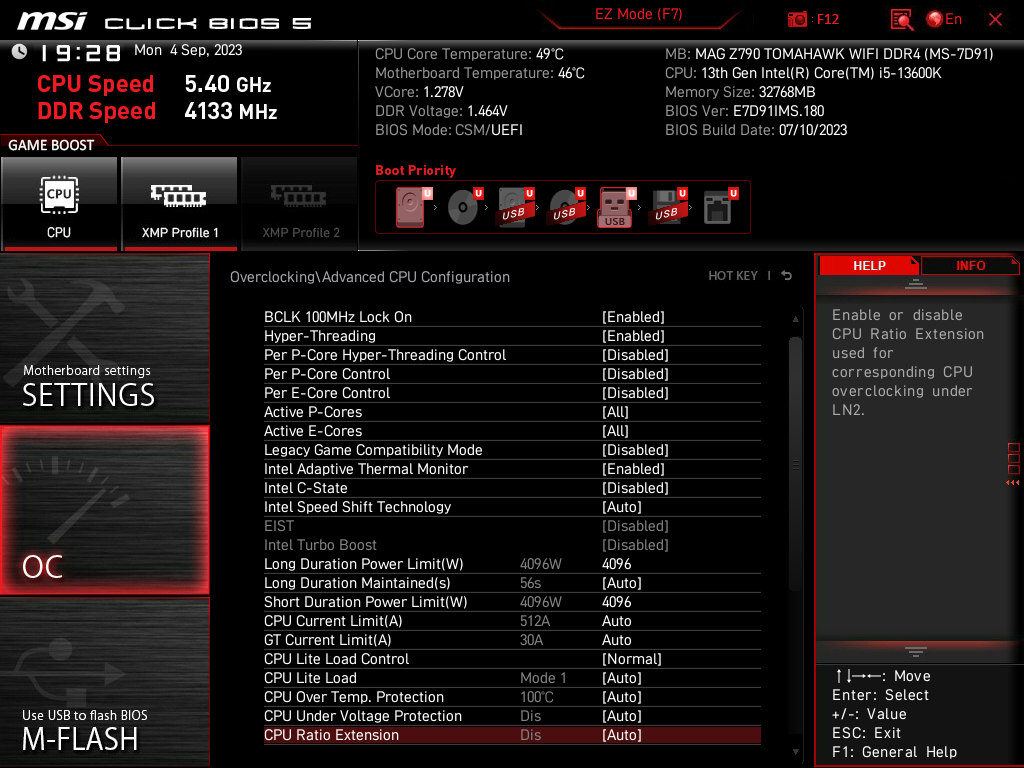Go back using the return arrow icon
1024x768 pixels.
pyautogui.click(x=787, y=276)
